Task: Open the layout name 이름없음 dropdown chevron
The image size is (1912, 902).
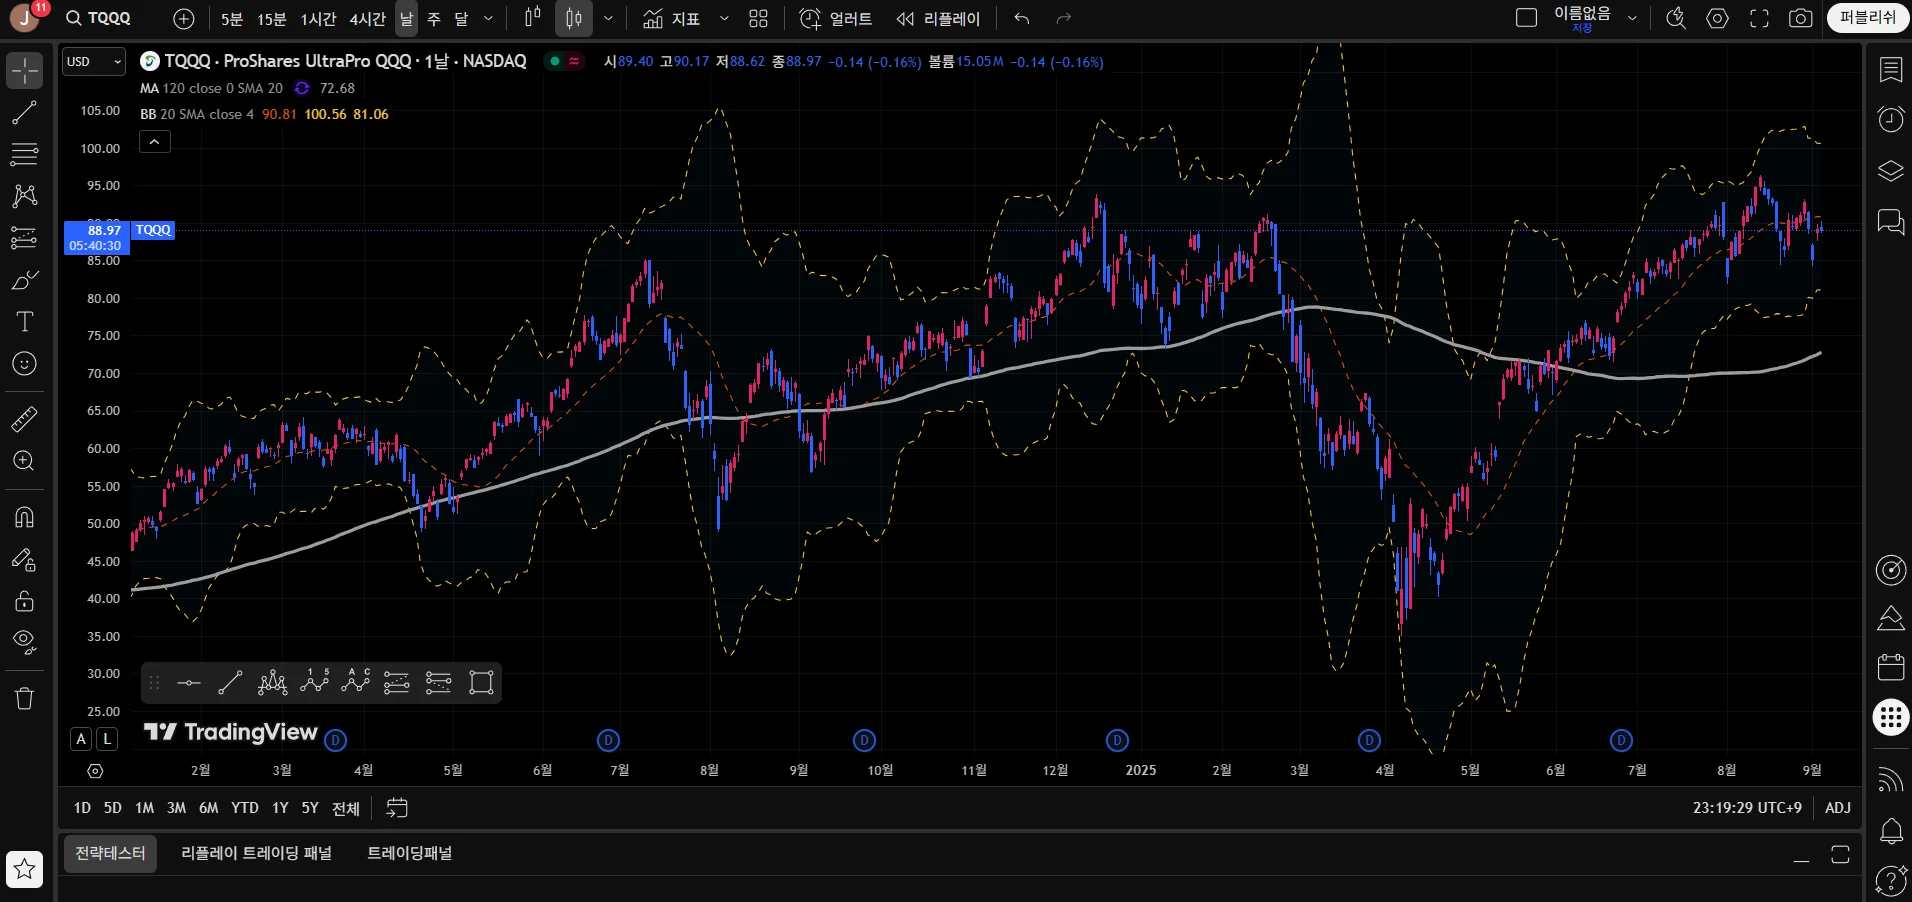Action: tap(1632, 19)
